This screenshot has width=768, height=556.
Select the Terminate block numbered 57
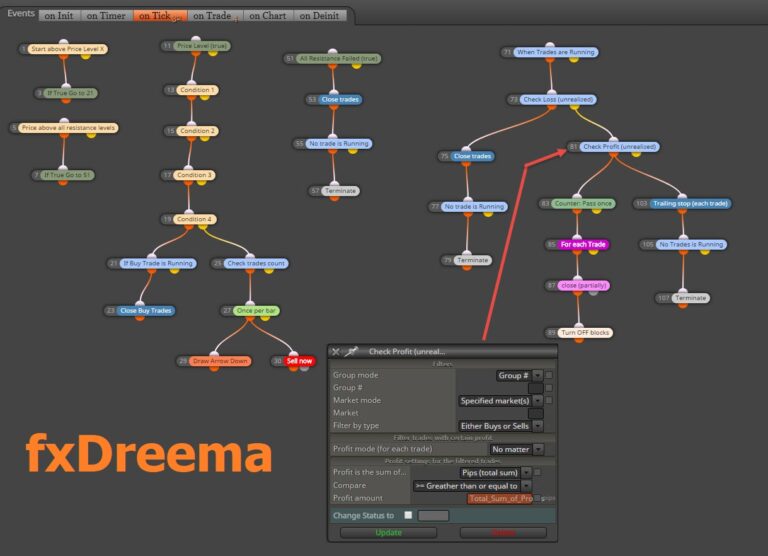coord(340,191)
